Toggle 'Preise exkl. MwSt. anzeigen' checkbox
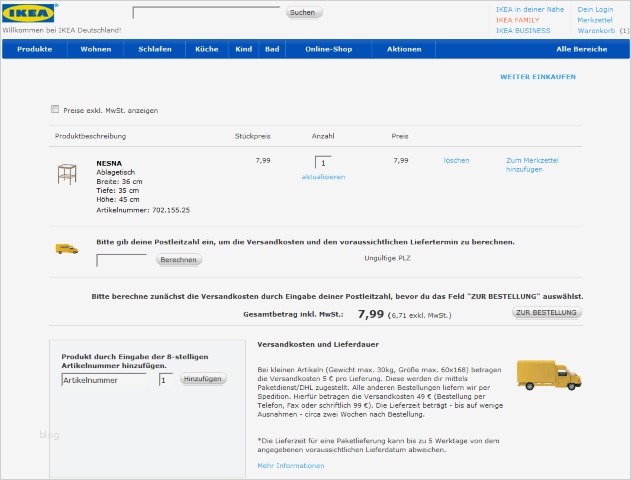The image size is (631, 480). point(55,109)
